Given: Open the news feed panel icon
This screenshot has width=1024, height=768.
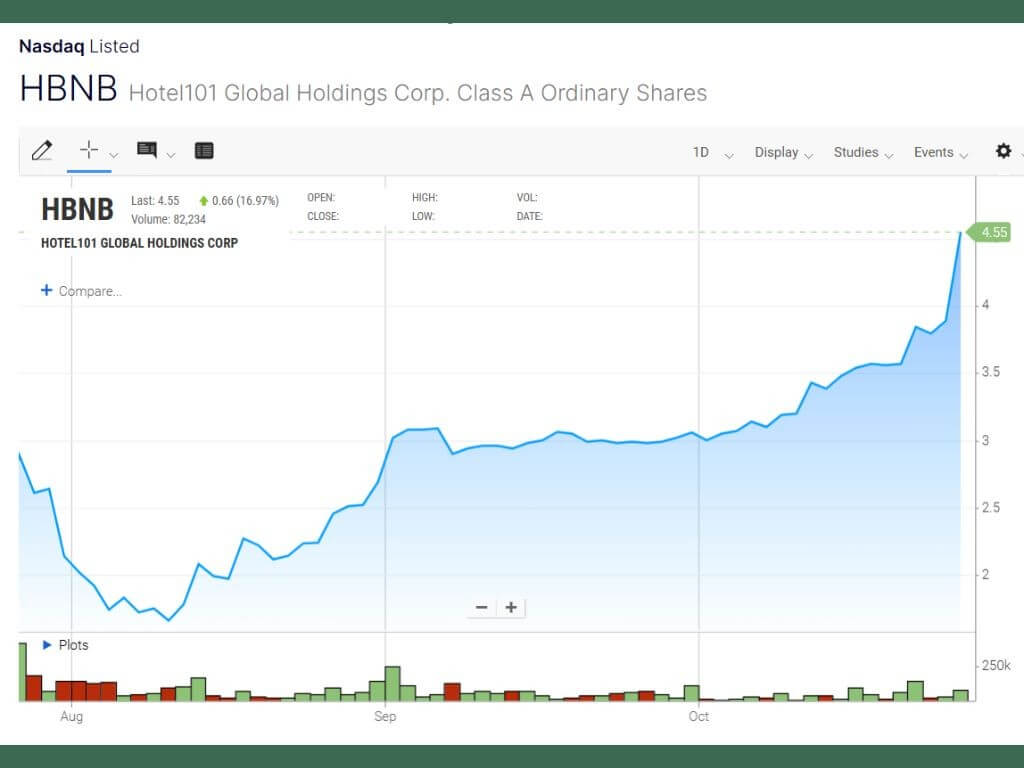Looking at the screenshot, I should coord(204,150).
